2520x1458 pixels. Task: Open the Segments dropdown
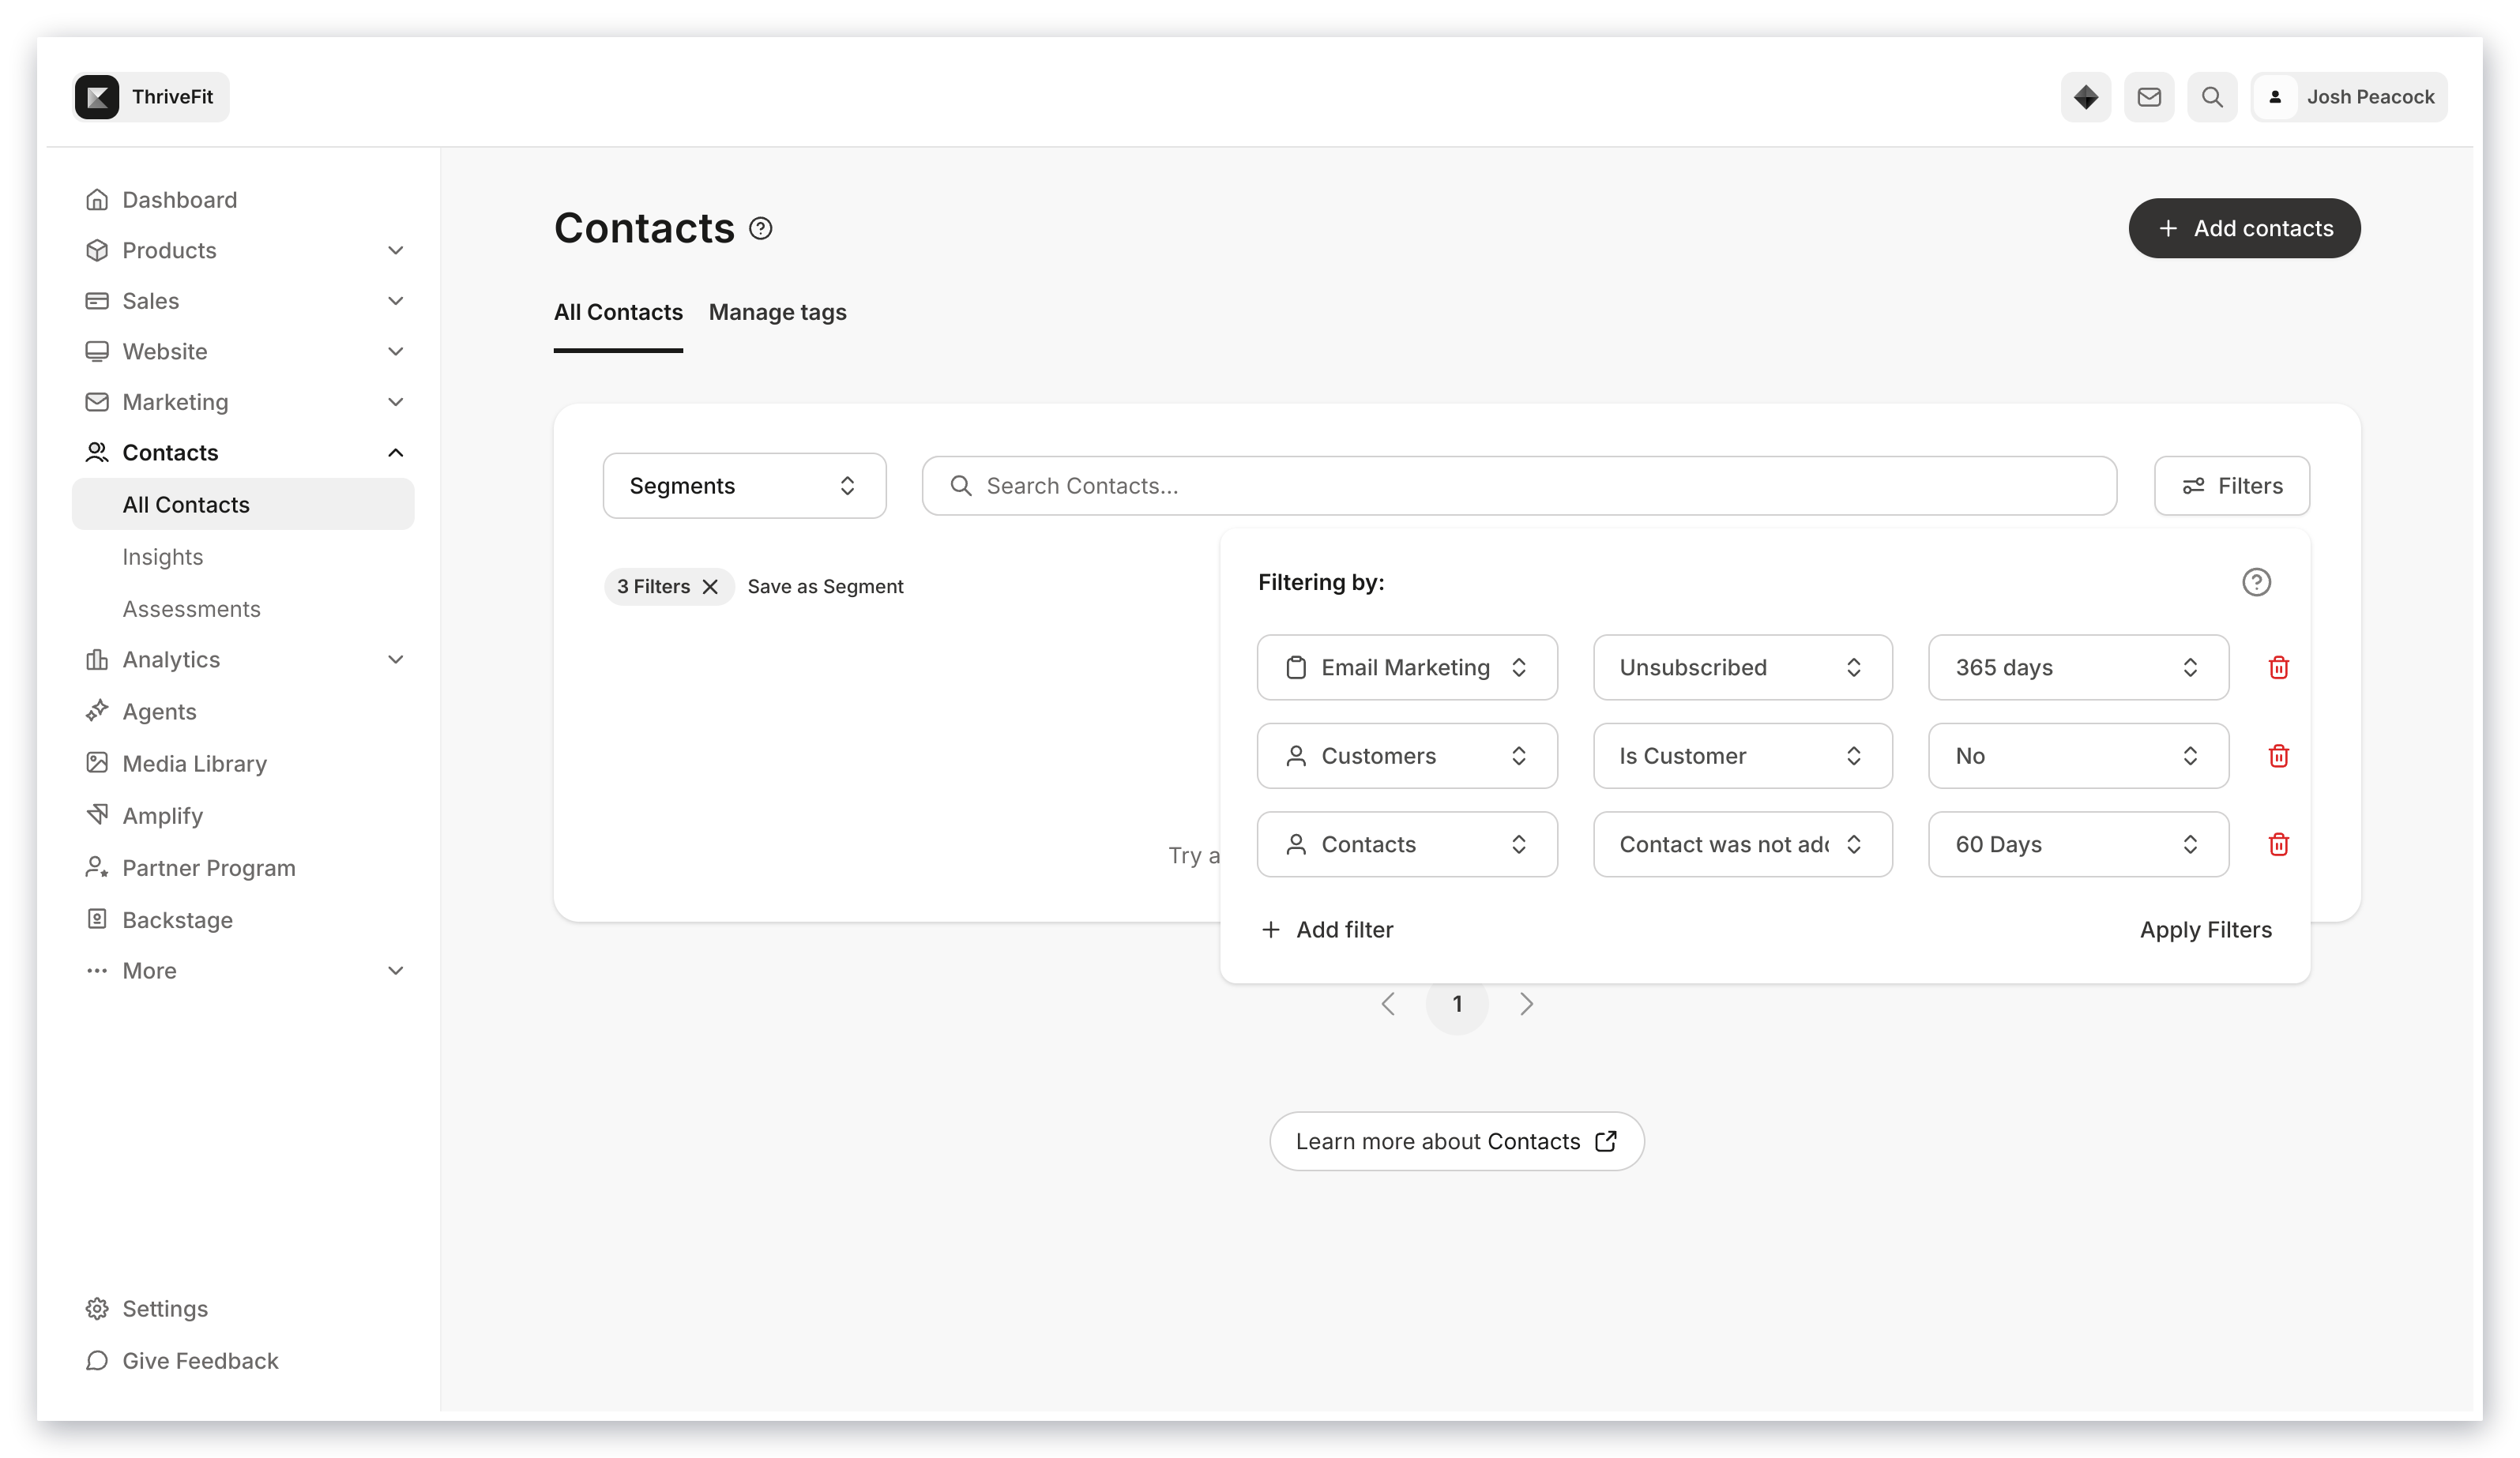[744, 486]
